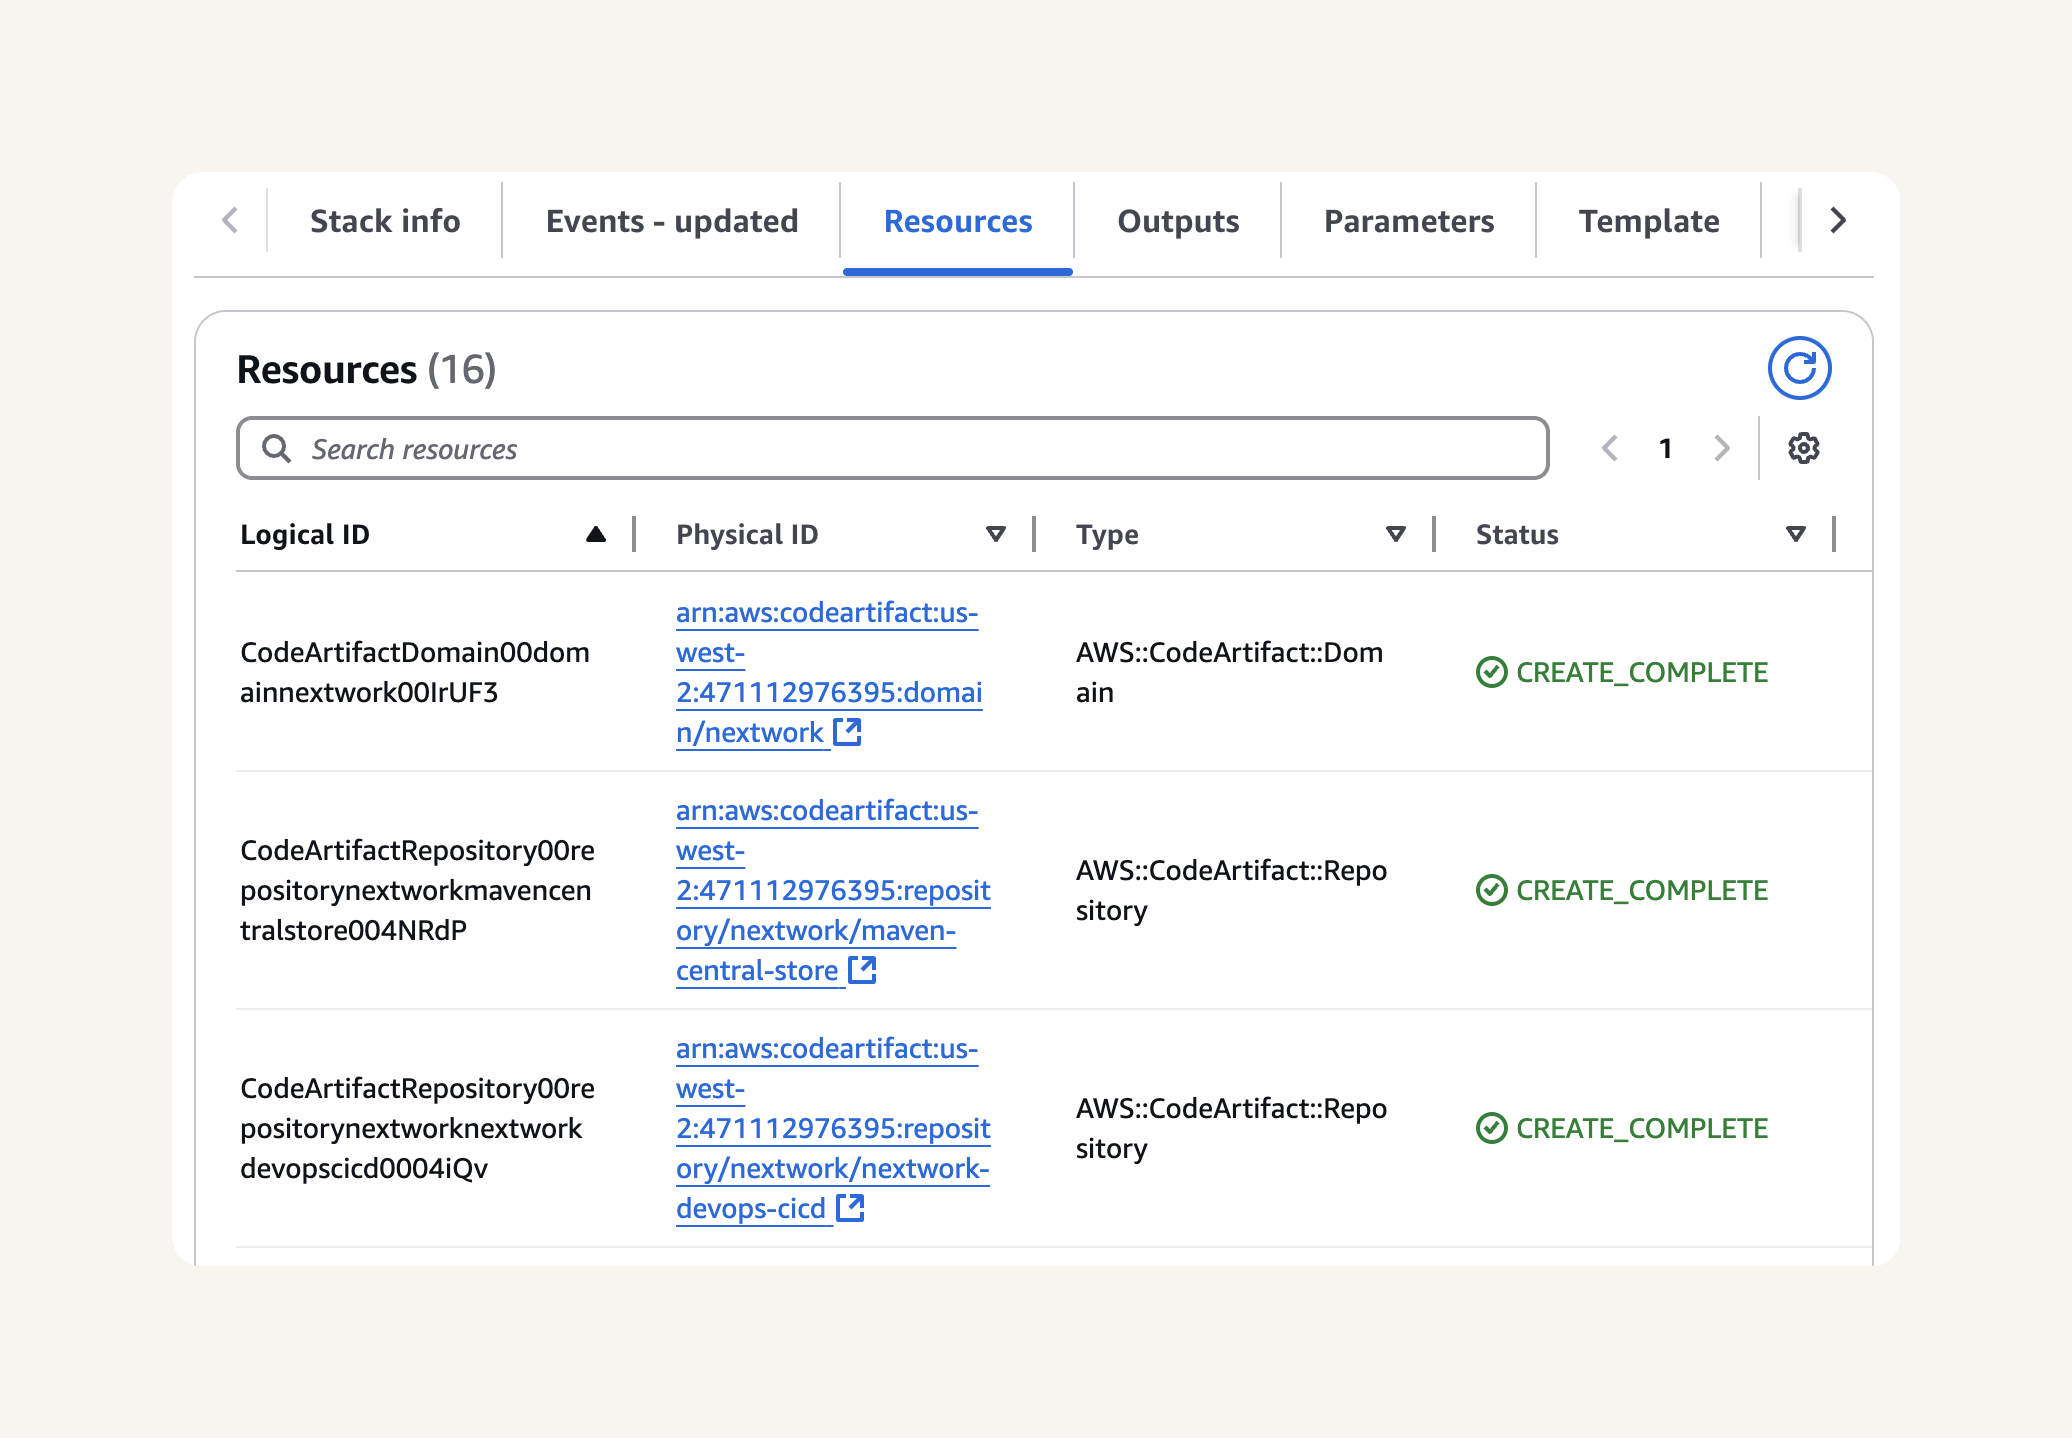Switch to the Outputs tab
The width and height of the screenshot is (2072, 1438).
[1178, 221]
